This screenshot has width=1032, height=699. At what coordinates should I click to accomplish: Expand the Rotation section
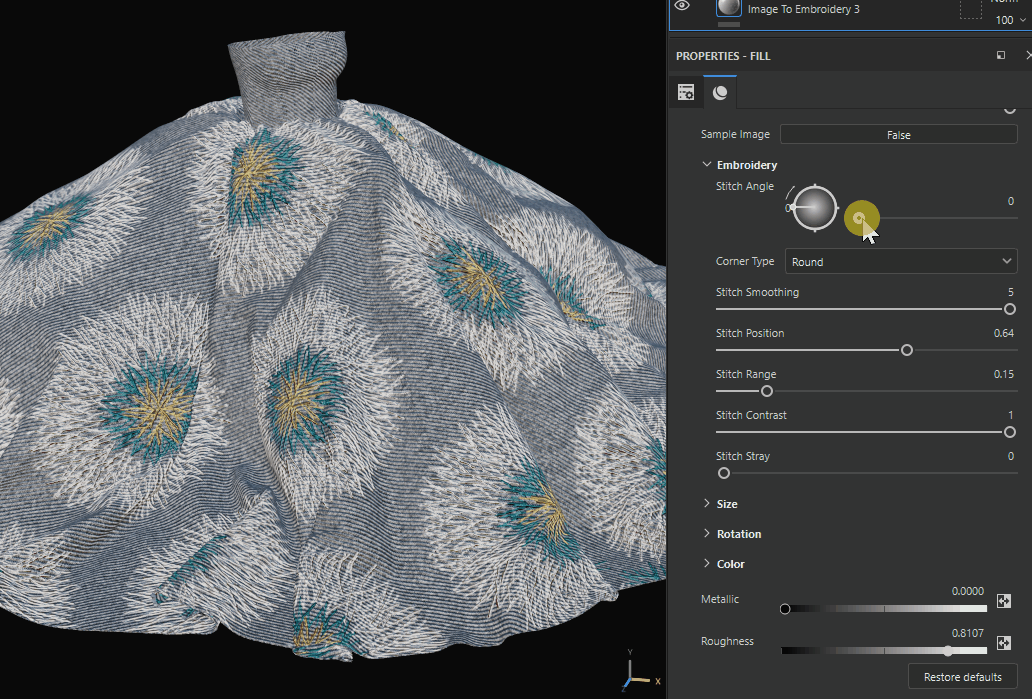[x=707, y=533]
